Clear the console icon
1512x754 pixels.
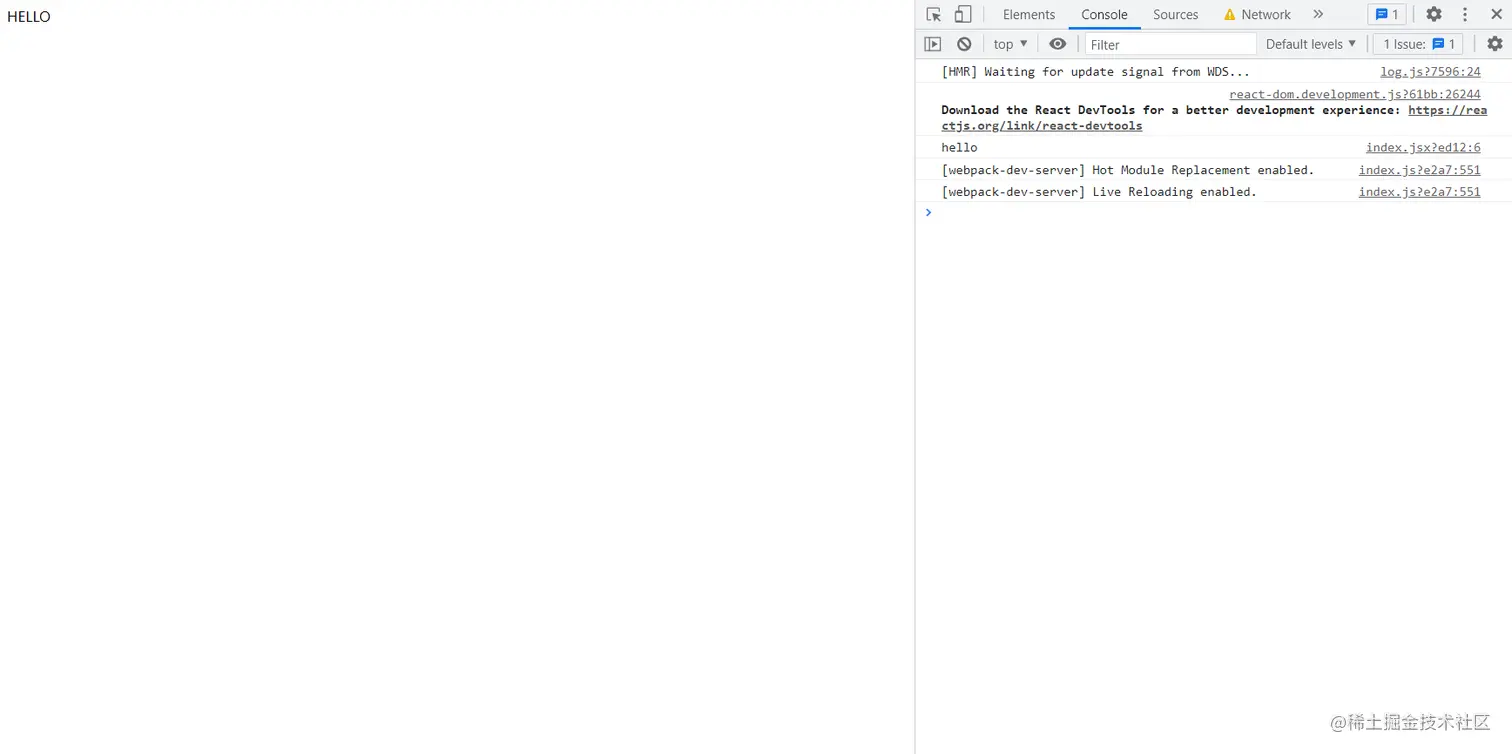click(x=964, y=44)
